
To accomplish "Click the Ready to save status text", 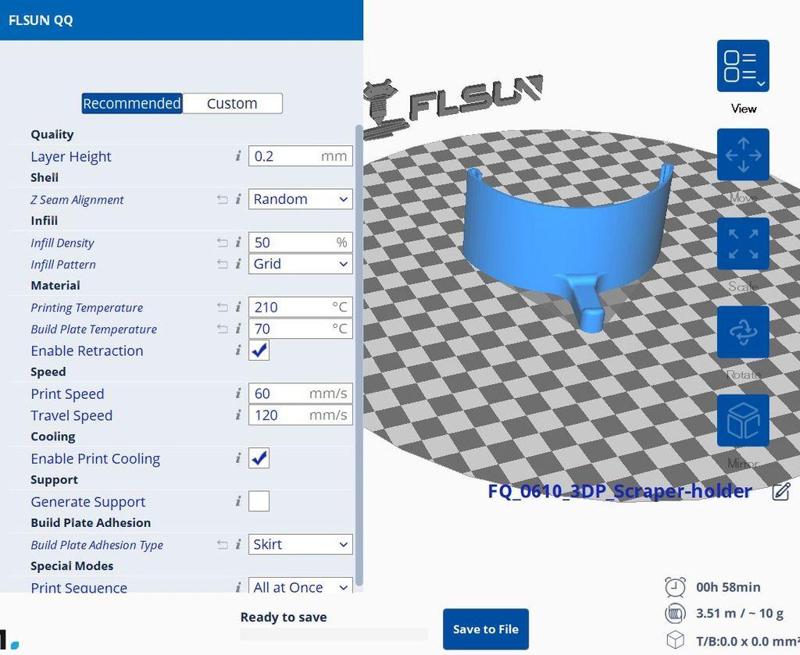I will click(283, 617).
